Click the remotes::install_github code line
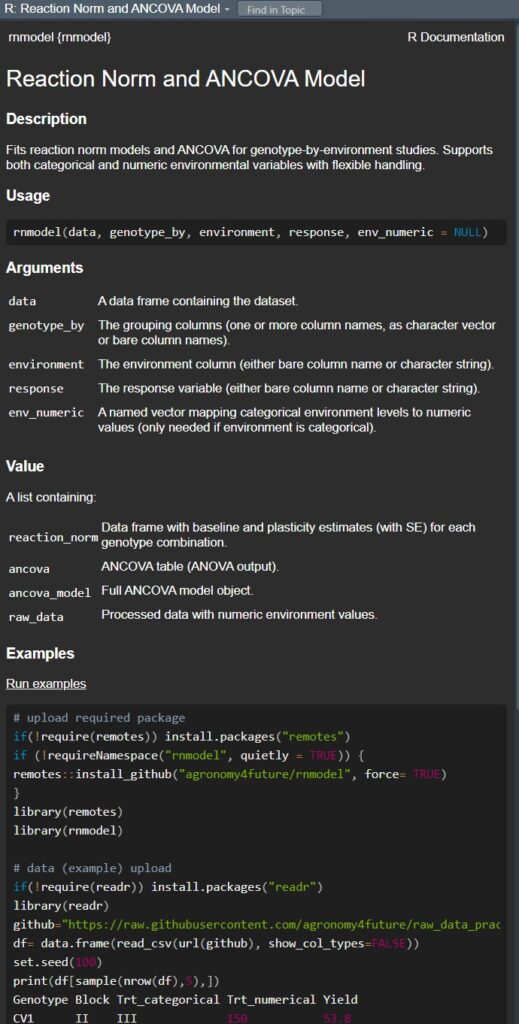 click(230, 775)
